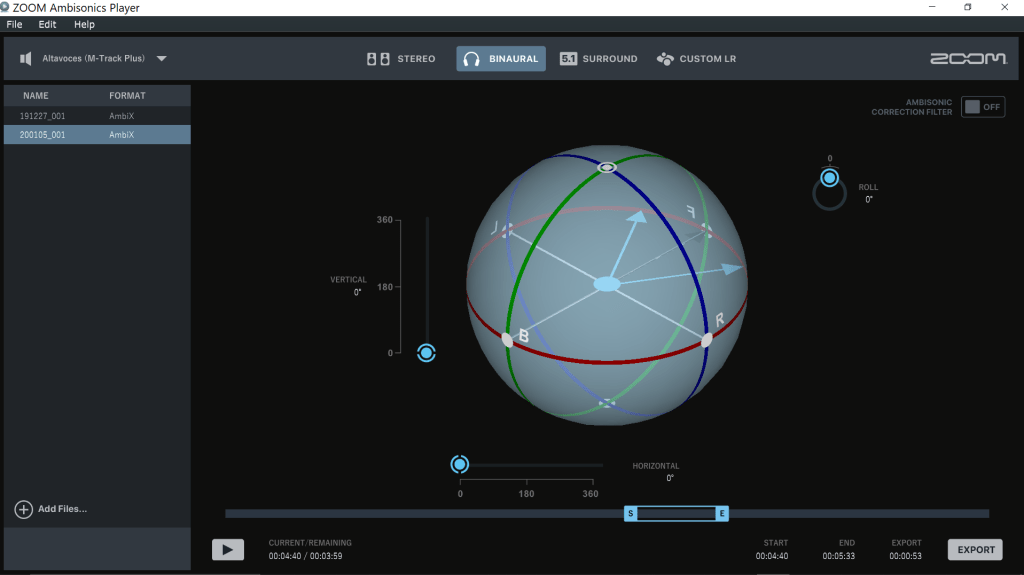Select the Stereo playback mode

pos(401,59)
